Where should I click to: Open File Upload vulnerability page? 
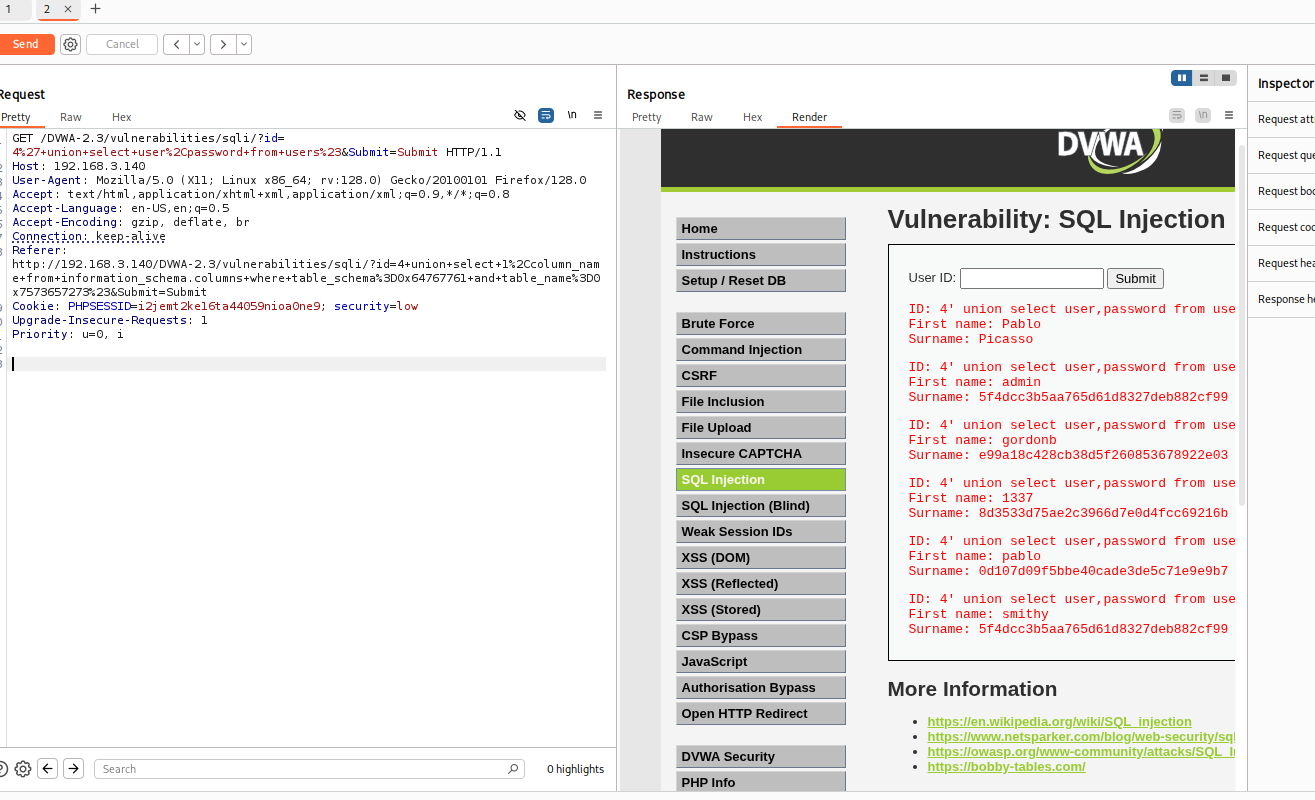[x=761, y=427]
